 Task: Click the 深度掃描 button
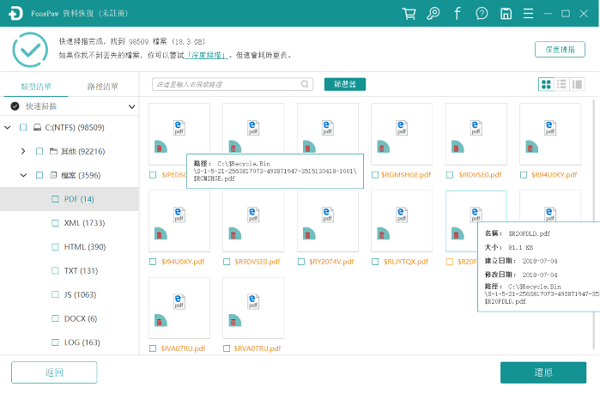pos(560,49)
